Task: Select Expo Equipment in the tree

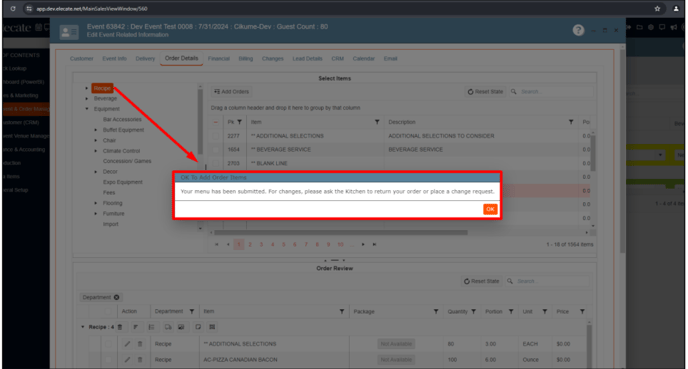Action: 122,182
